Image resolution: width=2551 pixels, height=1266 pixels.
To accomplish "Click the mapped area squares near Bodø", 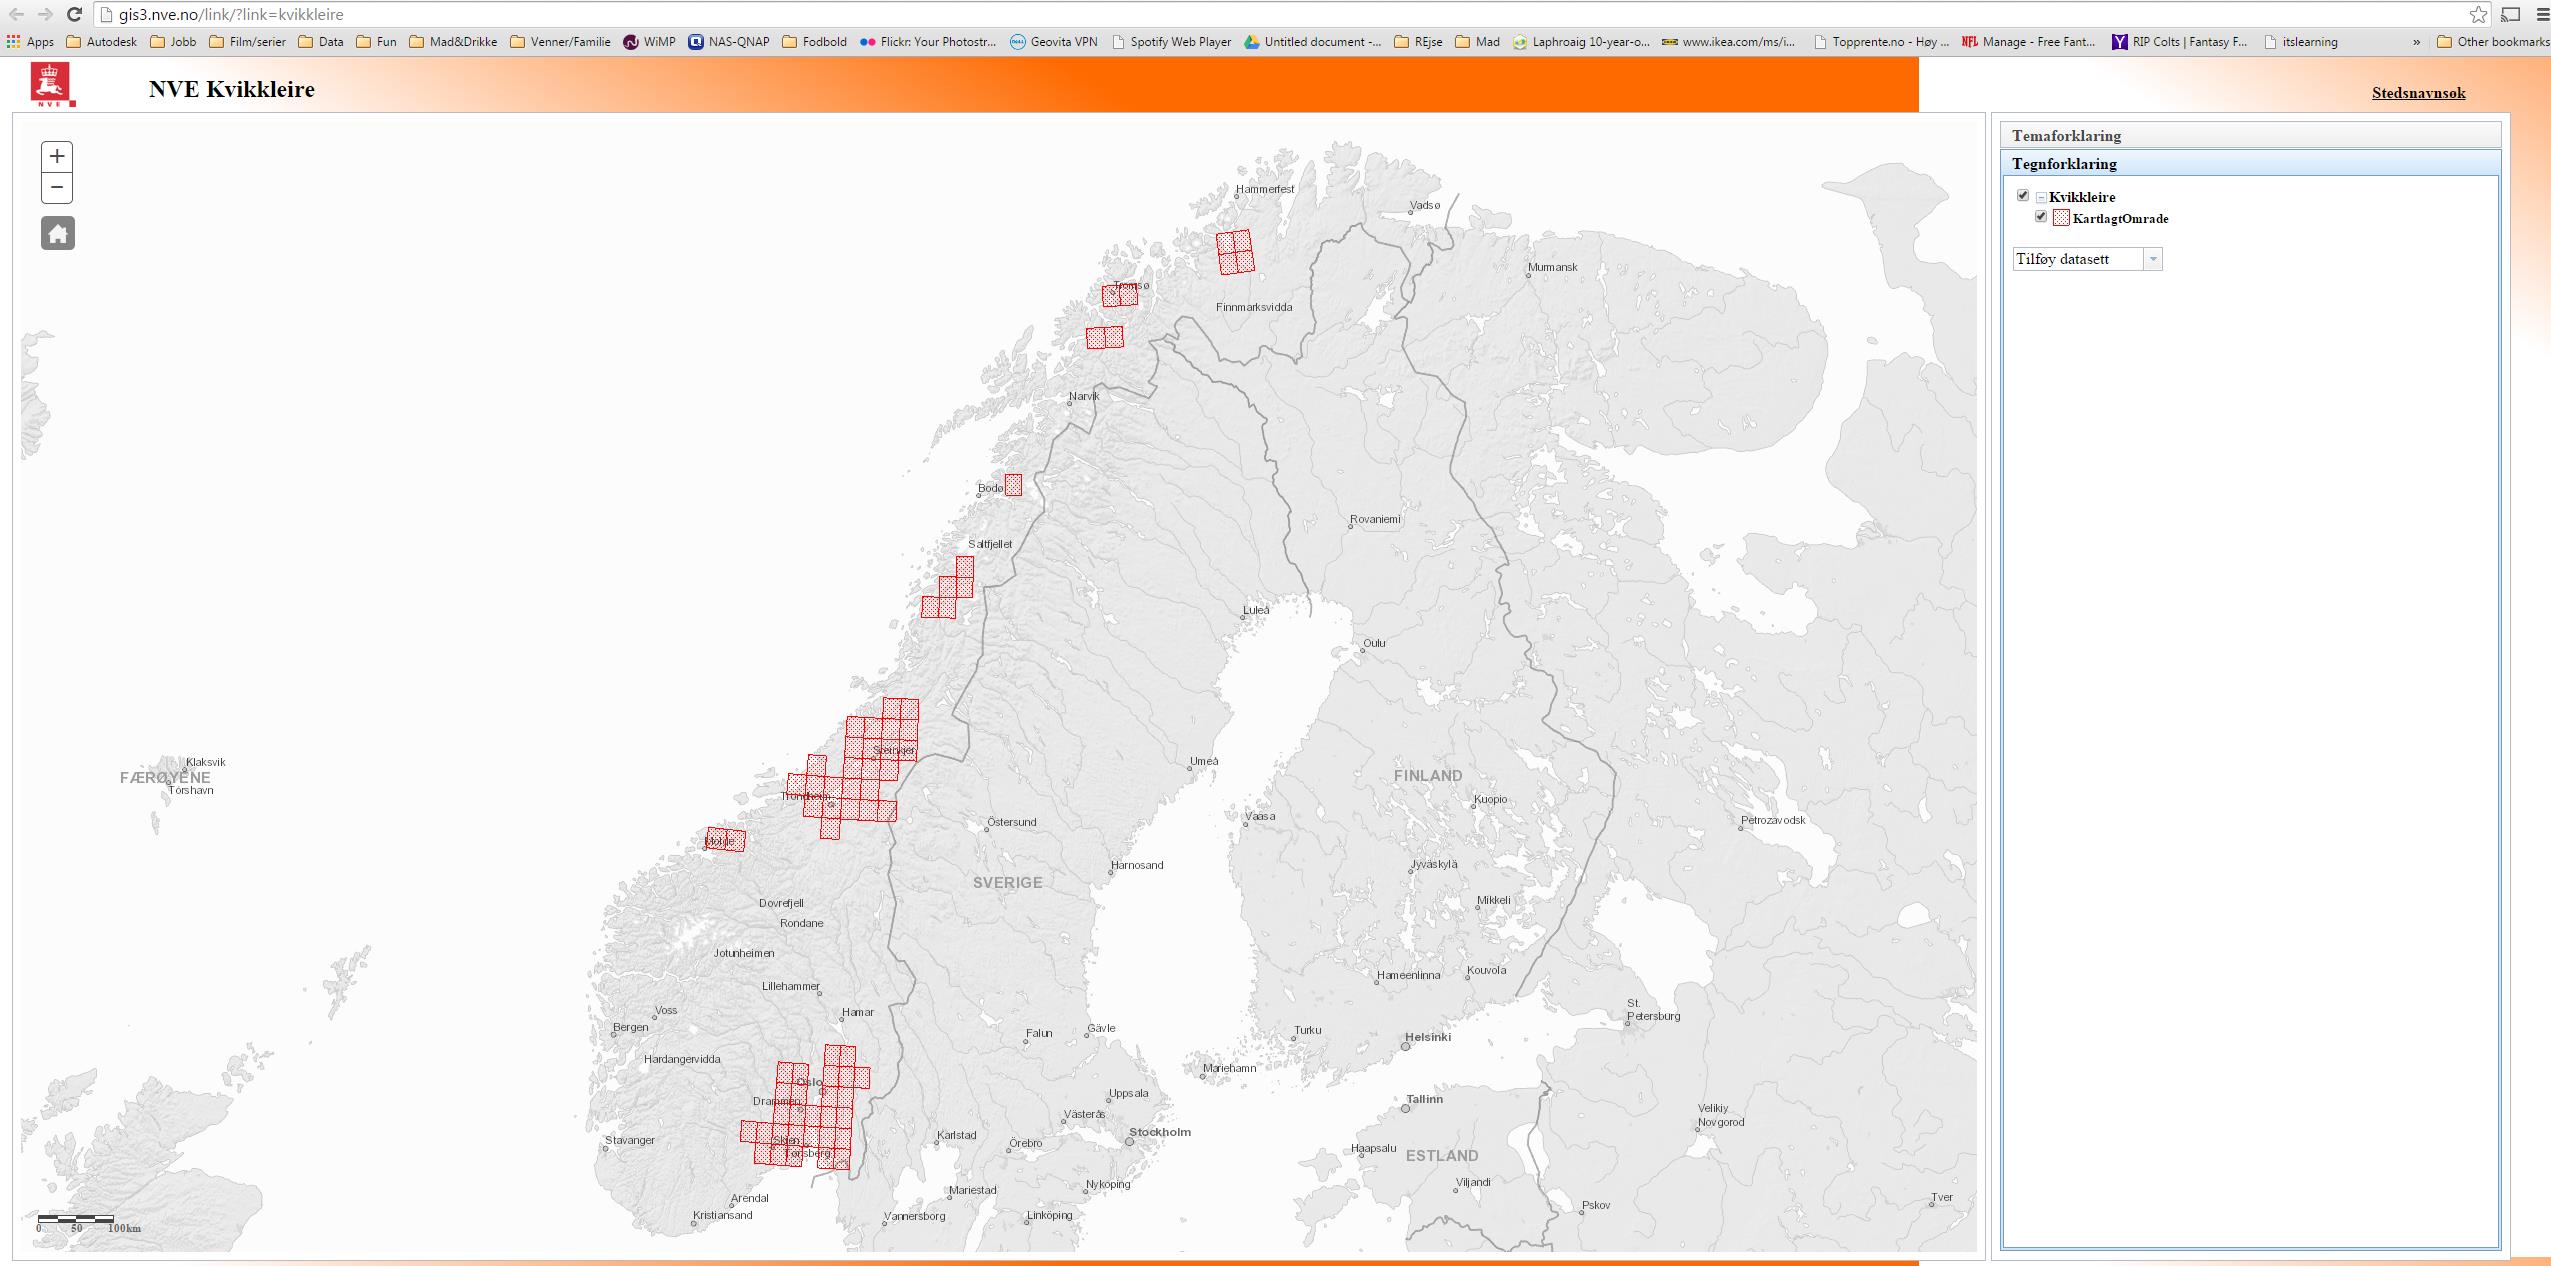I will pyautogui.click(x=1013, y=484).
